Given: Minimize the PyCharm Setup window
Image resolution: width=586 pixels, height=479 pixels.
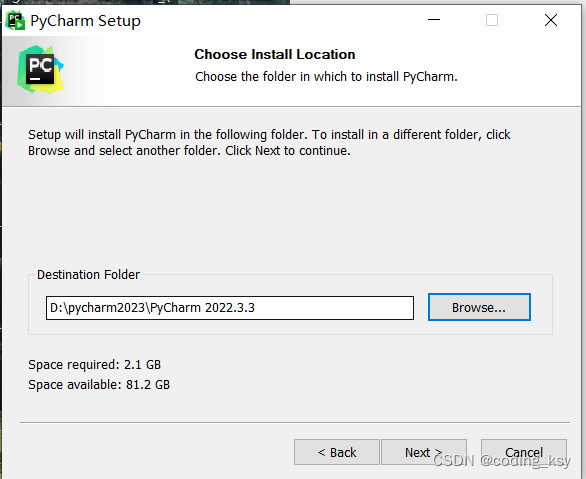Looking at the screenshot, I should tap(434, 20).
